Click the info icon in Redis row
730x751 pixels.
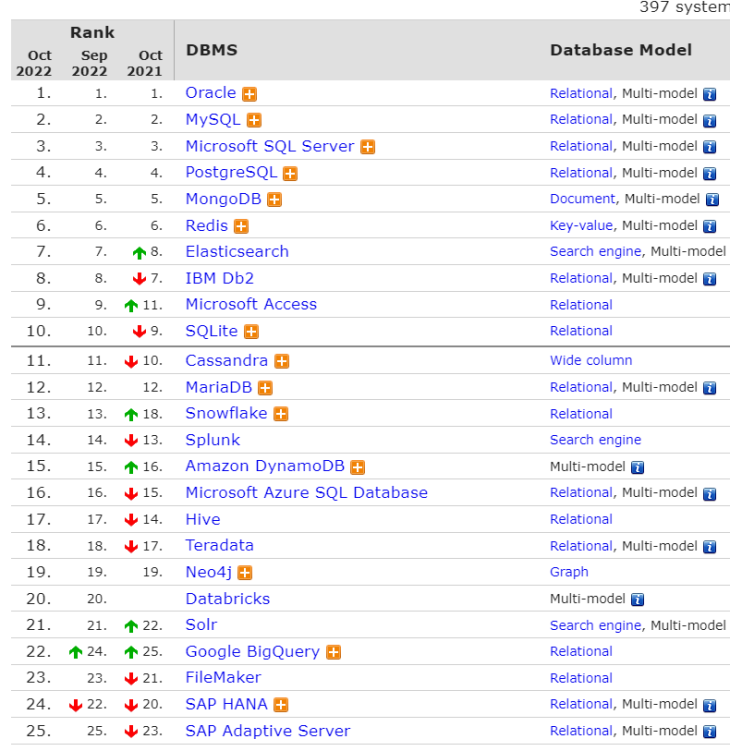(x=709, y=226)
